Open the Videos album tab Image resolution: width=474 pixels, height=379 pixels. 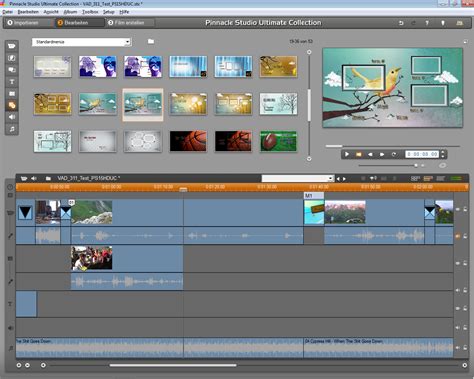12,46
